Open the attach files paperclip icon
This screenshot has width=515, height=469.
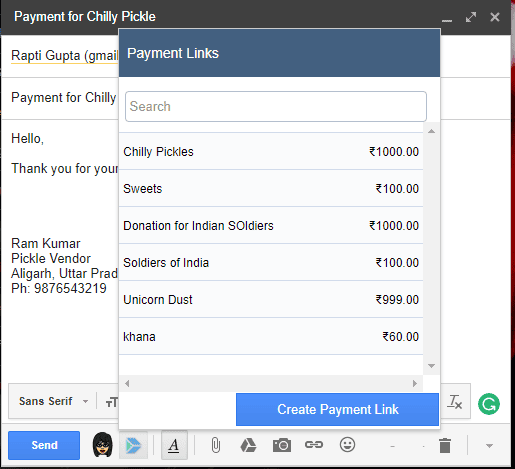(216, 445)
